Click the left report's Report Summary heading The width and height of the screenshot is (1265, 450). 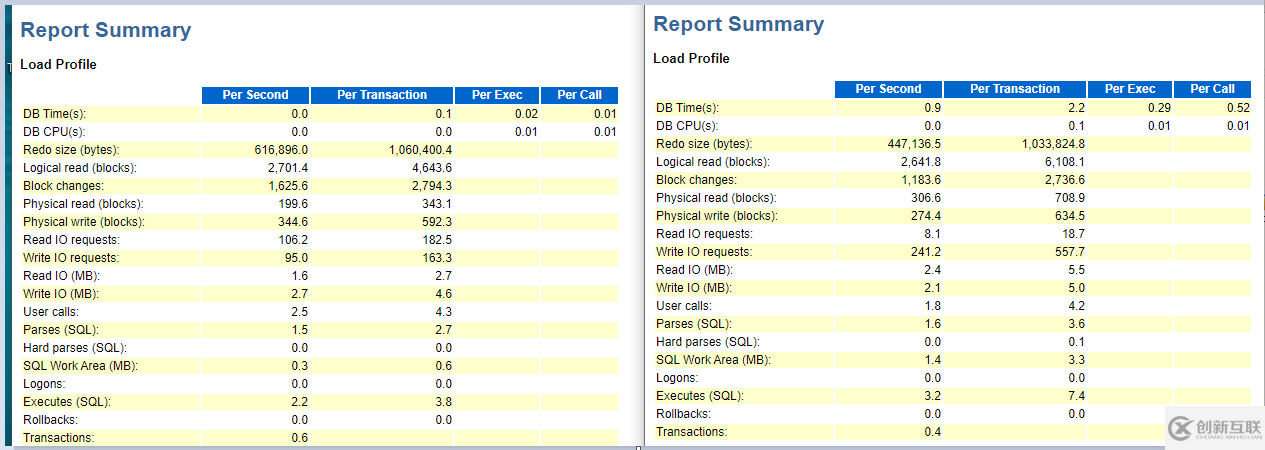[x=106, y=30]
